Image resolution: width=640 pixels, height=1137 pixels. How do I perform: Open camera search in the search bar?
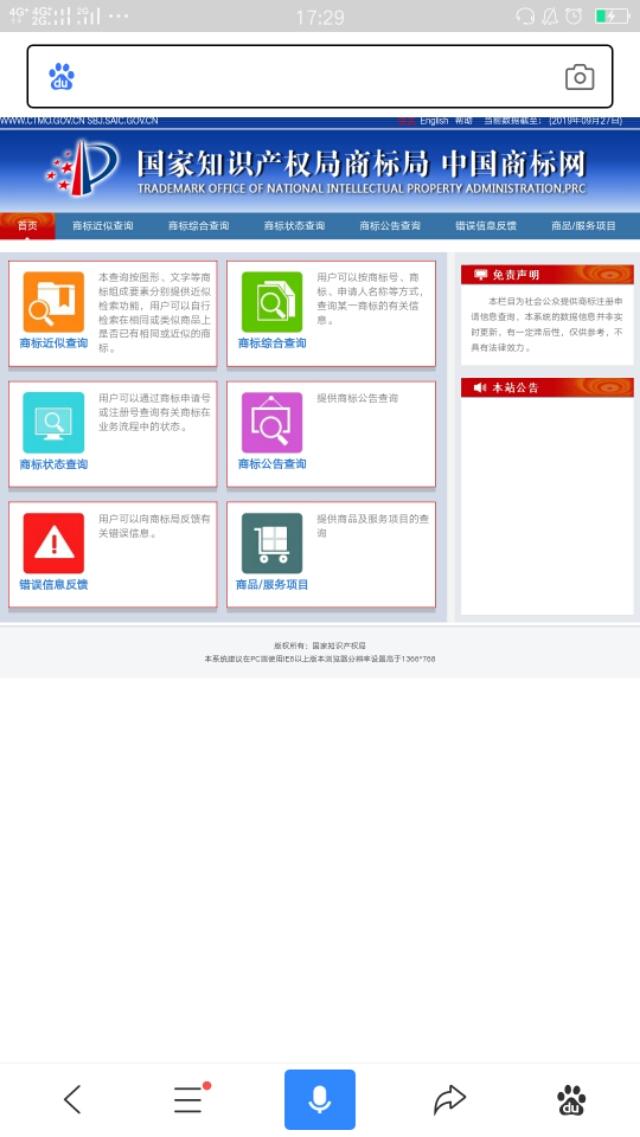coord(579,77)
